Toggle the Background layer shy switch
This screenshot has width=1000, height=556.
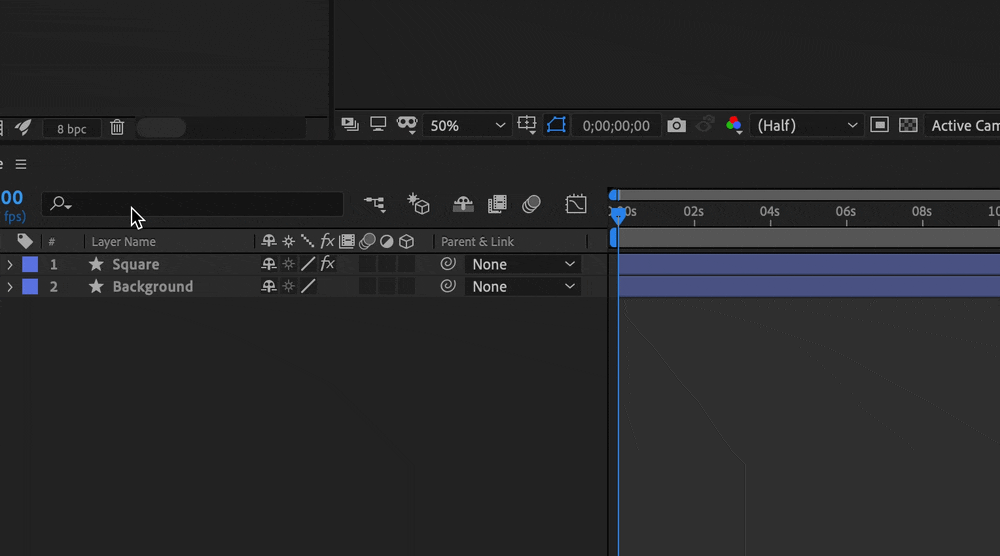point(268,287)
